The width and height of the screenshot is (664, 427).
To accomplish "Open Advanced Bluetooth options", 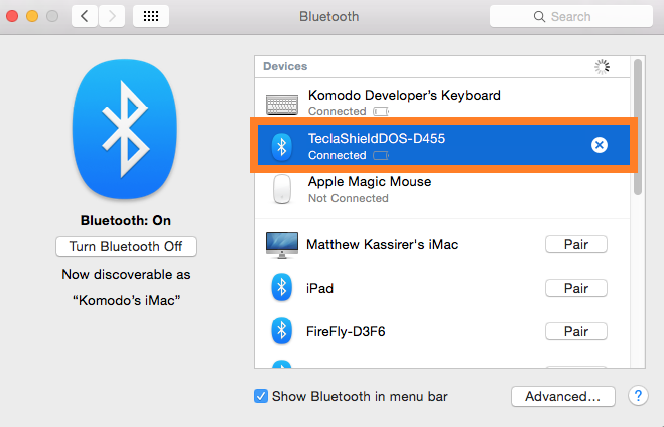I will (563, 396).
